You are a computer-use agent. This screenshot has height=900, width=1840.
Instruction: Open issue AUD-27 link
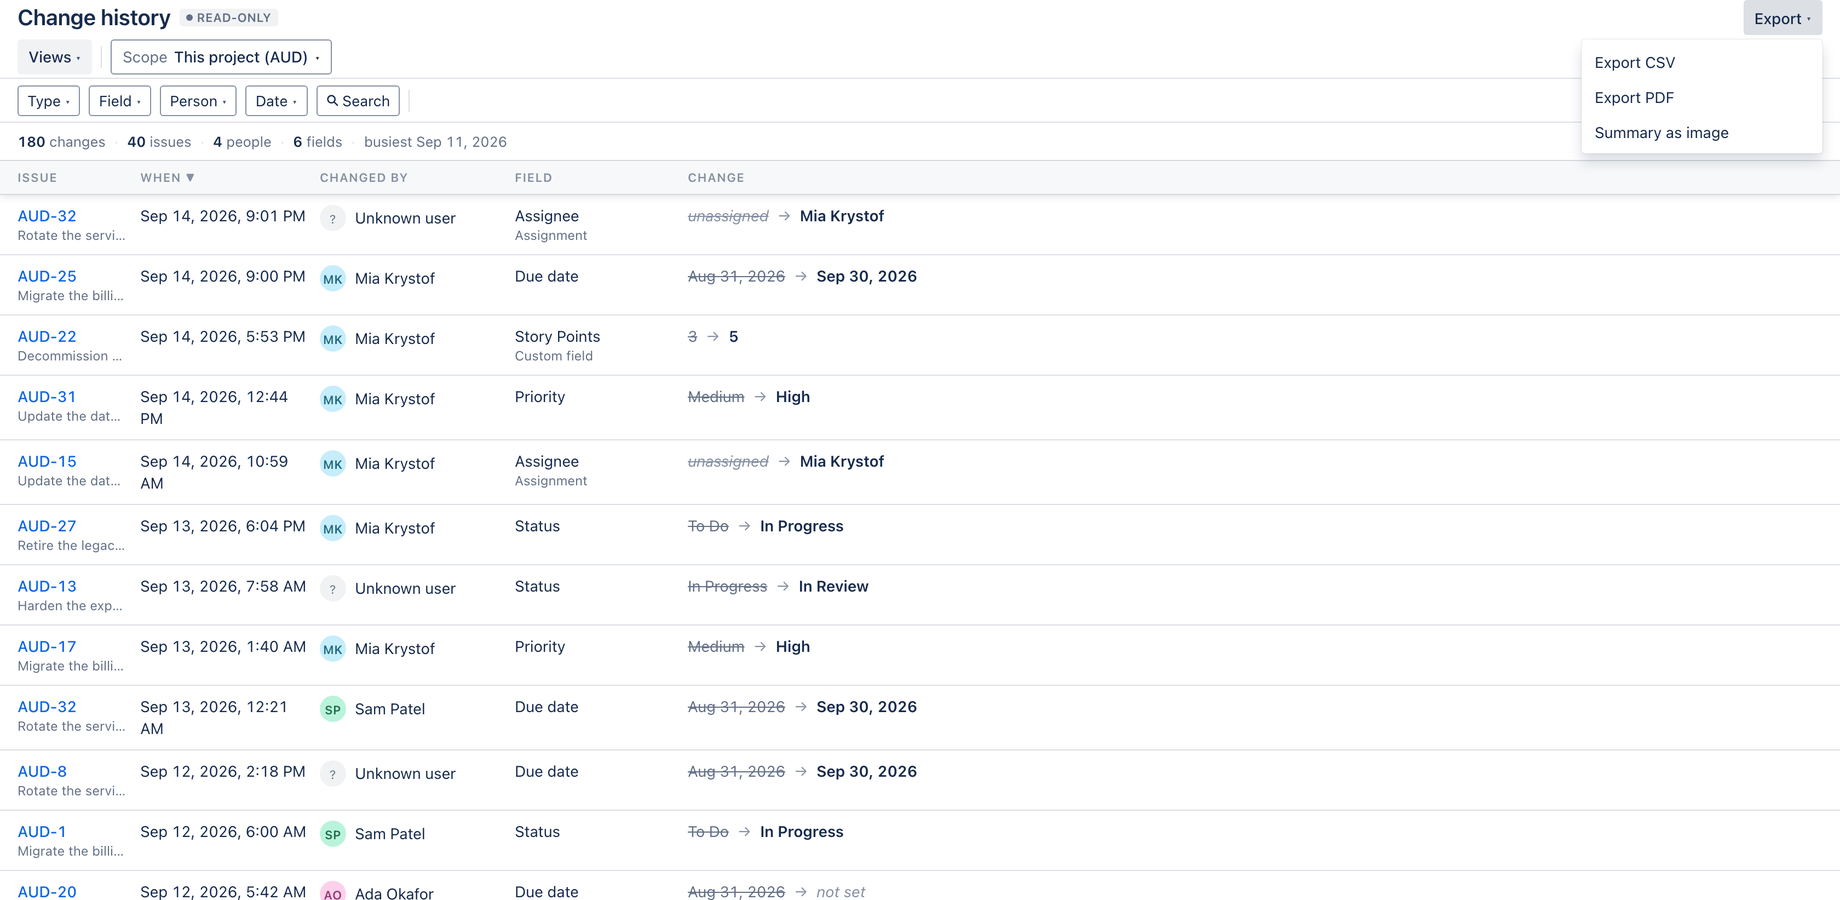47,526
